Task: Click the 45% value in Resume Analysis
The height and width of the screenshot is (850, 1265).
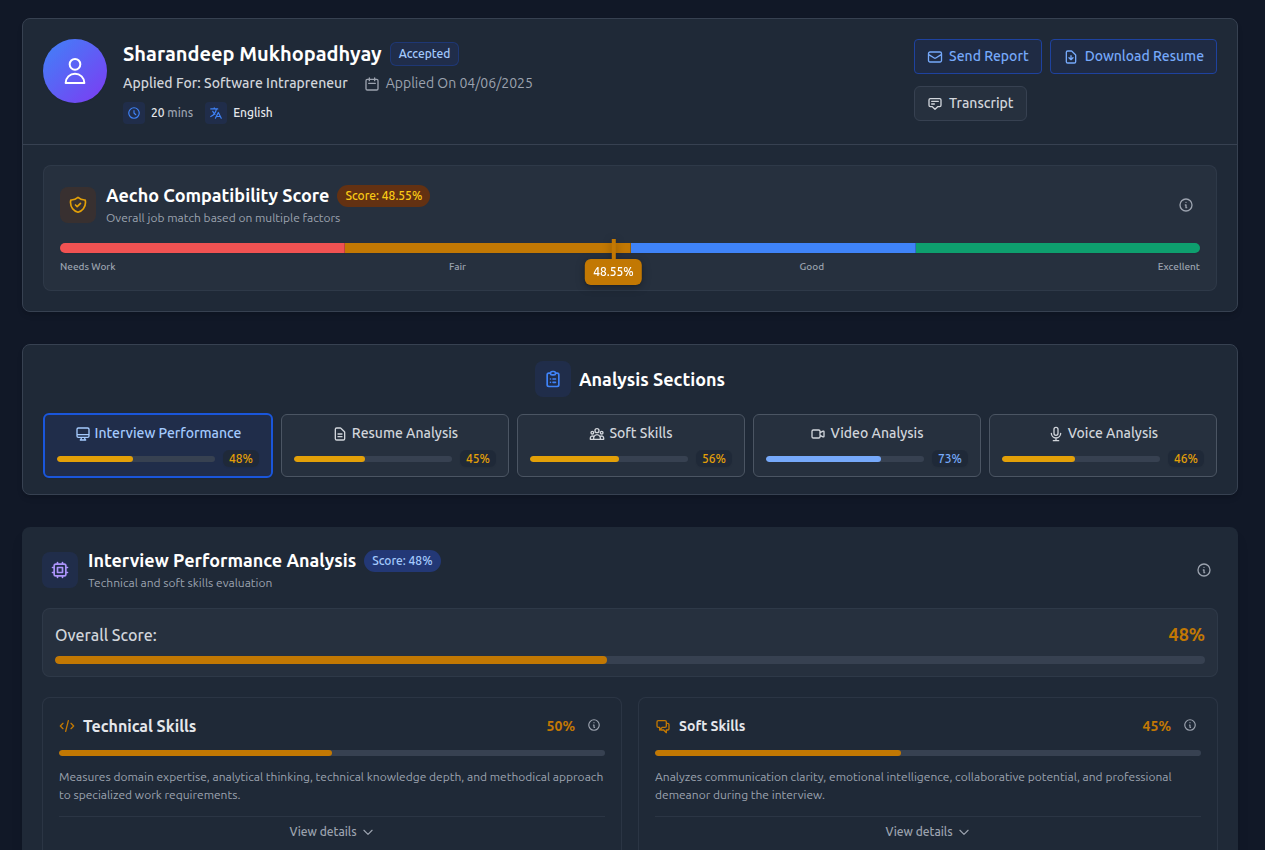Action: click(478, 459)
